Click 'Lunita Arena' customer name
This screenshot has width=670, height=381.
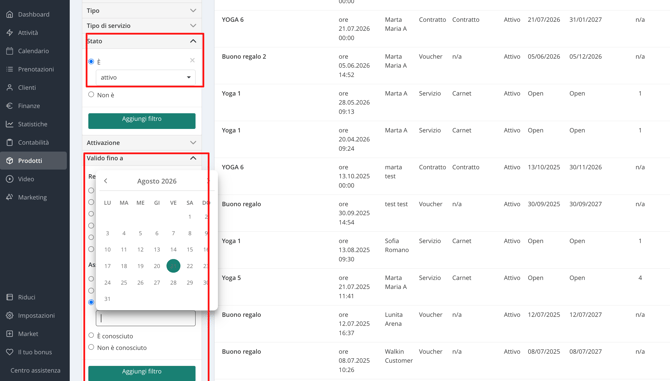[394, 319]
